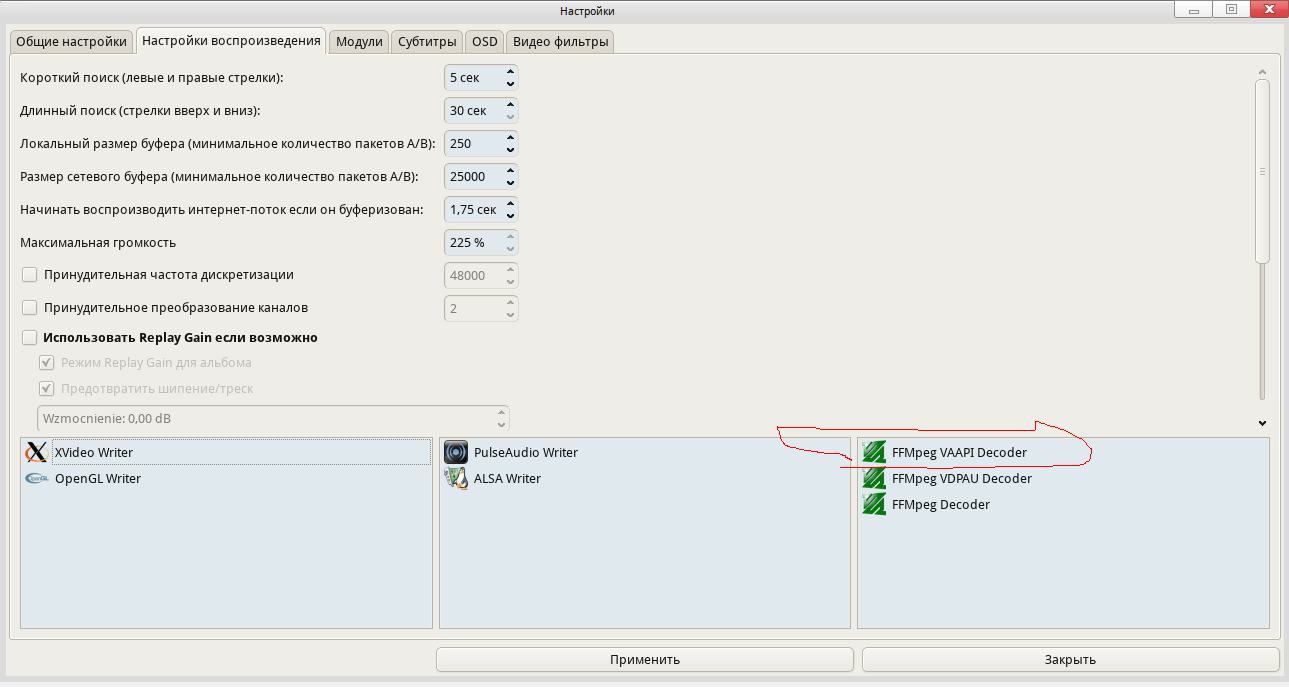This screenshot has height=687, width=1289.
Task: Open the Видео фильтры tab
Action: tap(560, 41)
